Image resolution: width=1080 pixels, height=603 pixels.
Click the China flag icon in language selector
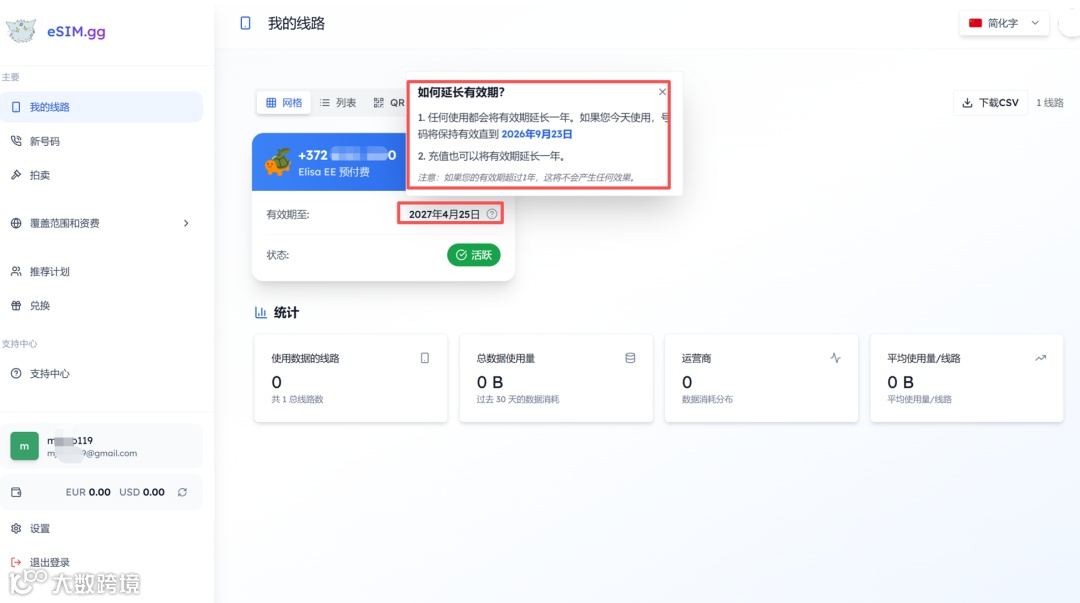tap(975, 23)
